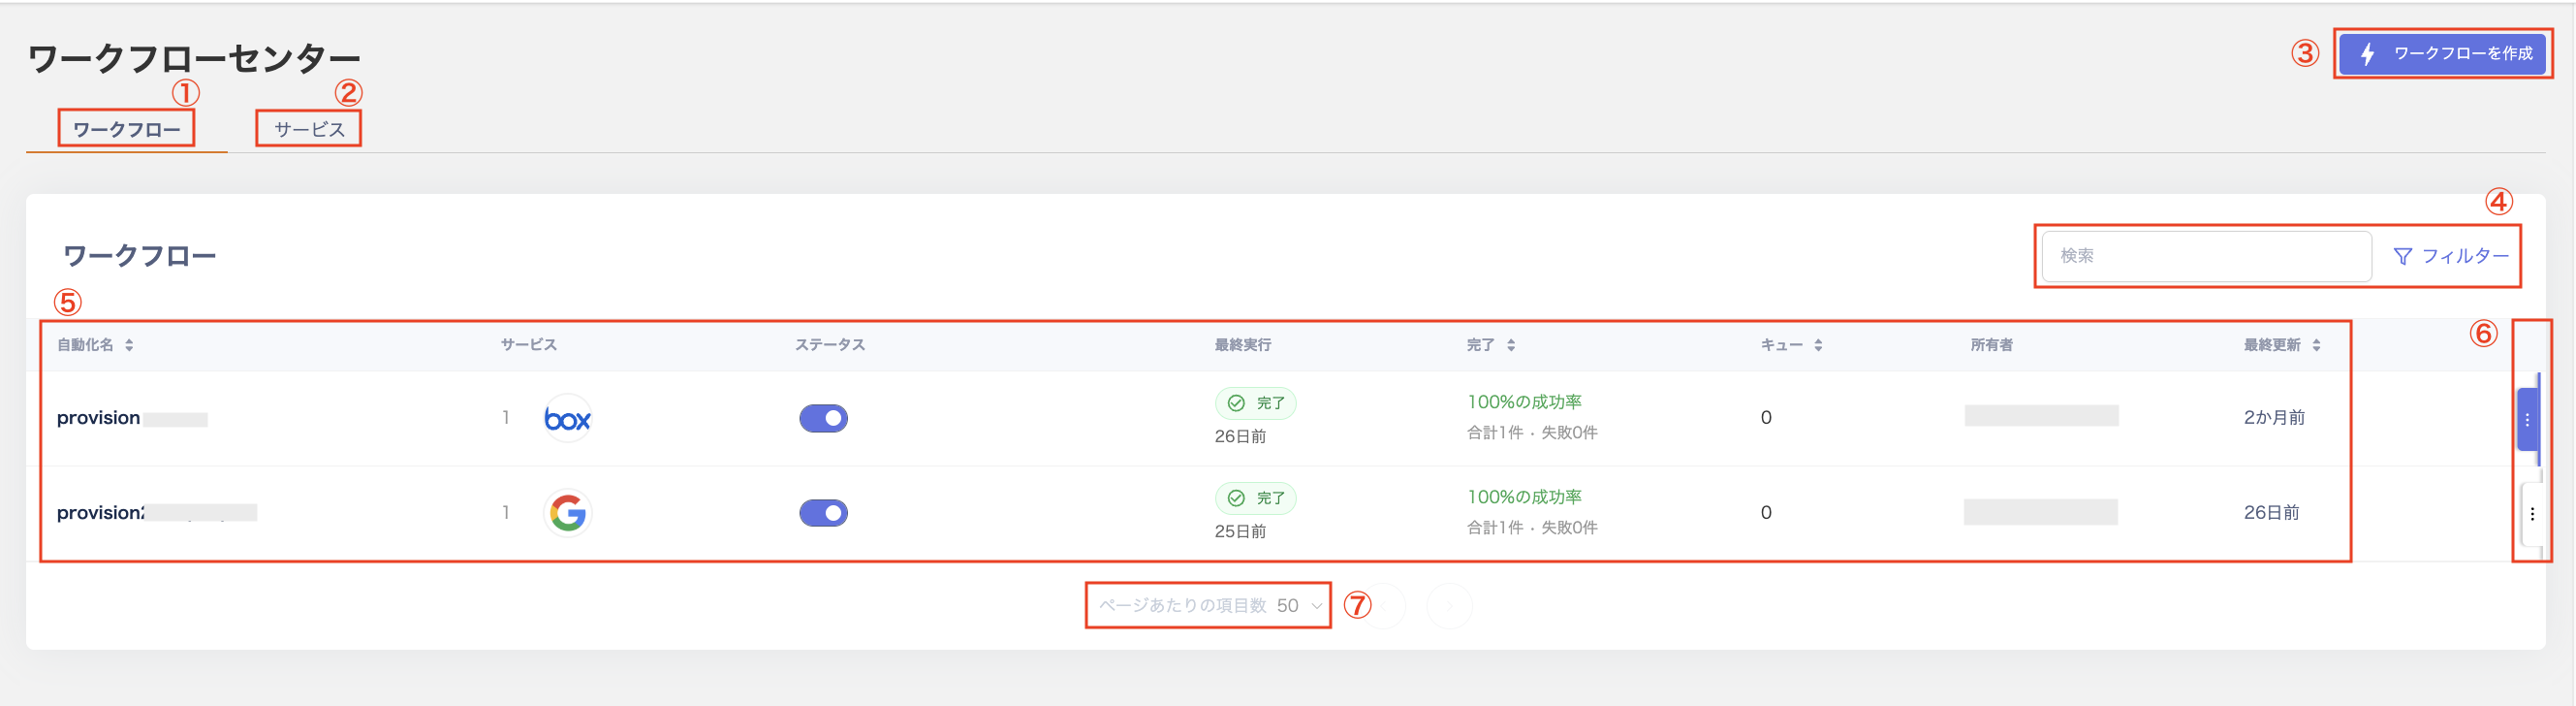2576x706 pixels.
Task: Click the フィルター link
Action: pyautogui.click(x=2464, y=256)
